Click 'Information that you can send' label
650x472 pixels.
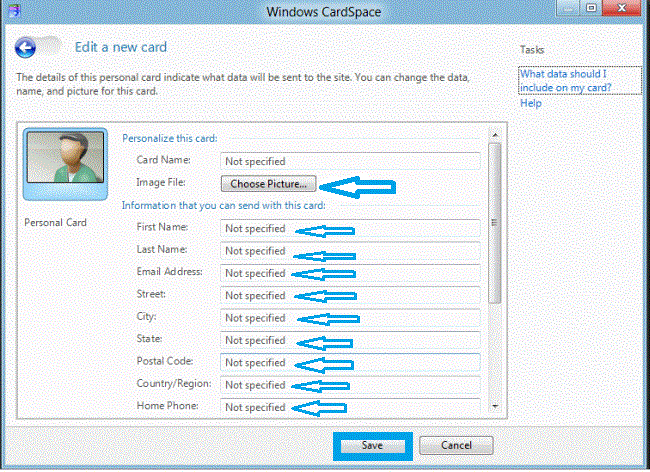point(223,206)
